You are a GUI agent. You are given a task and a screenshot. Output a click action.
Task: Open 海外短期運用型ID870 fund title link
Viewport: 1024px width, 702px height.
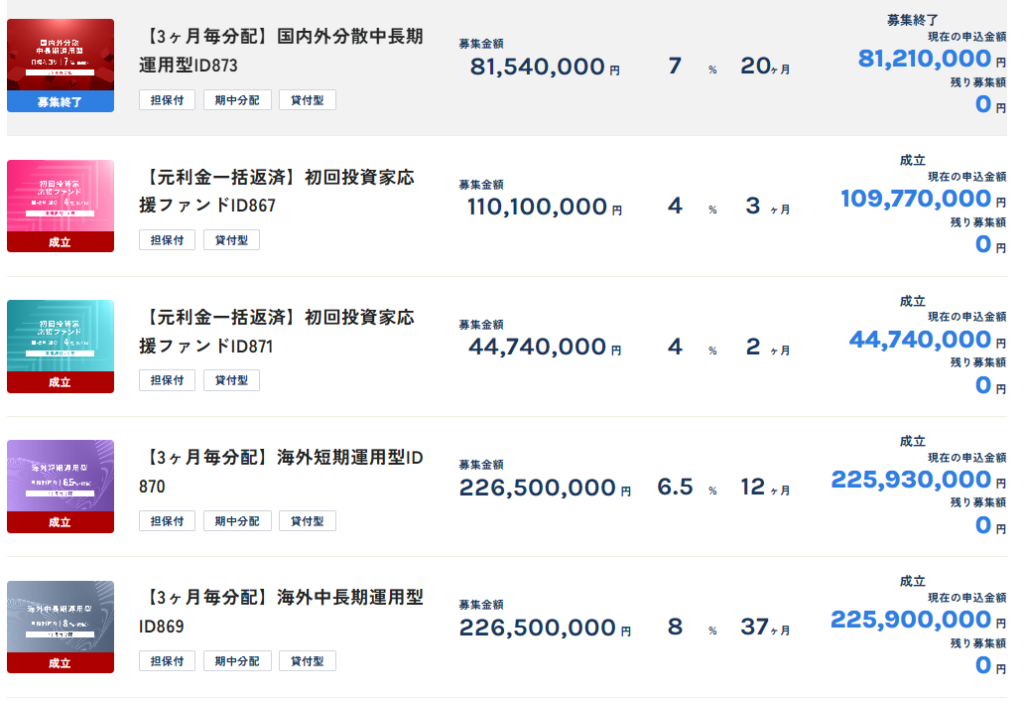[x=281, y=471]
